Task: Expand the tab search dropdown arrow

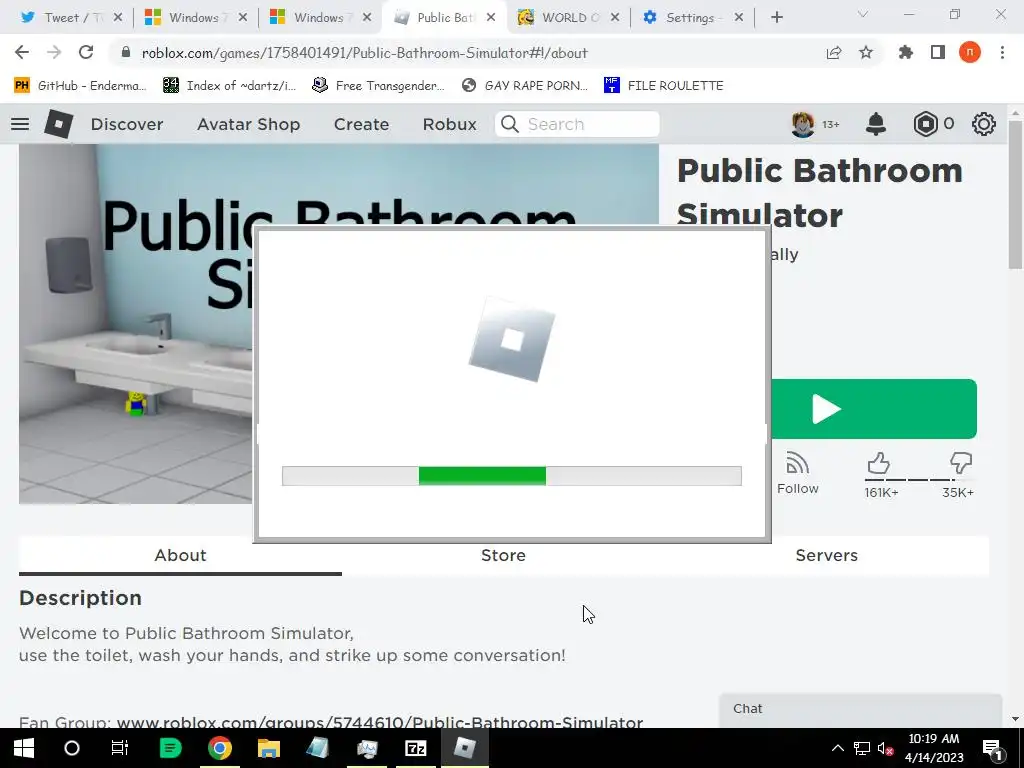Action: 863,14
